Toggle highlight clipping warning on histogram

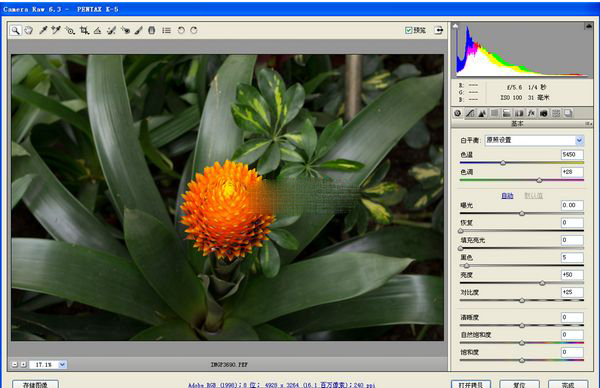click(x=589, y=26)
